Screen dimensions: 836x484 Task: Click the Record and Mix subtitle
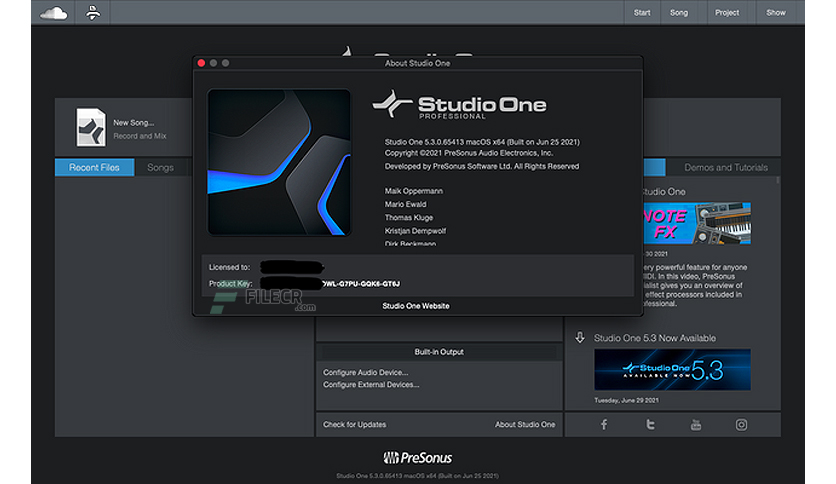[x=140, y=136]
